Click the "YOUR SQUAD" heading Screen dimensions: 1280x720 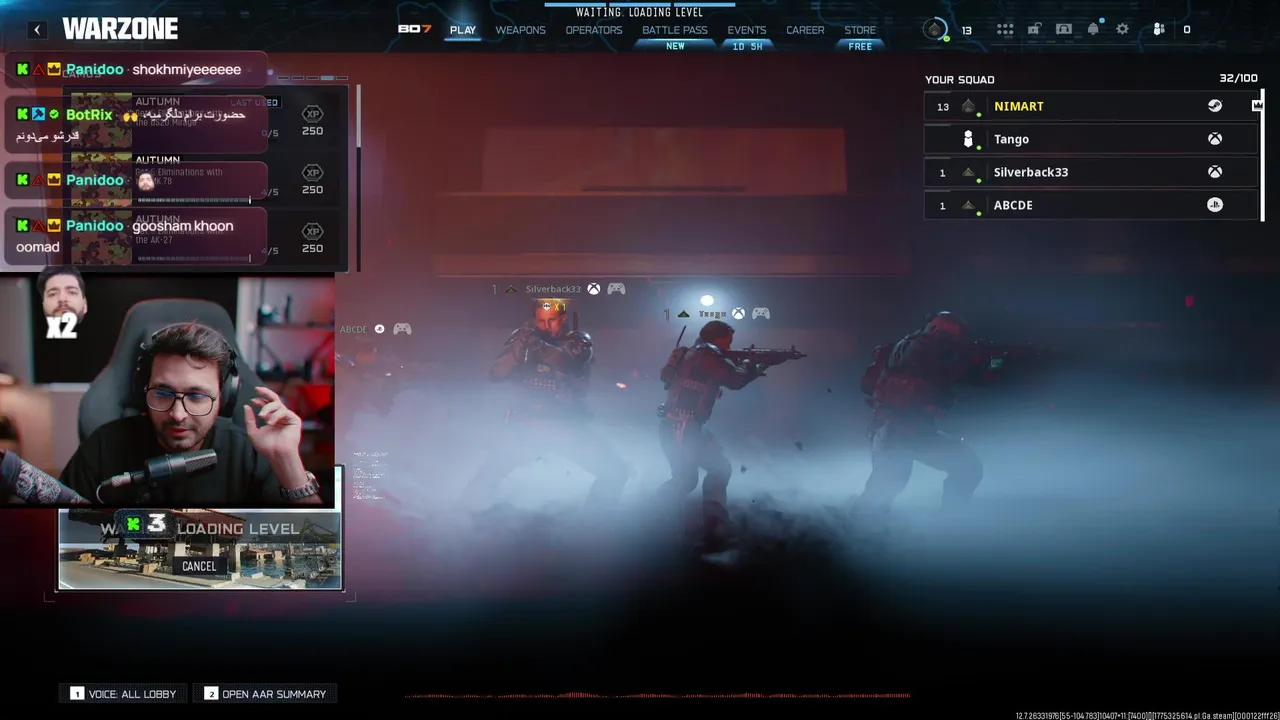point(960,79)
